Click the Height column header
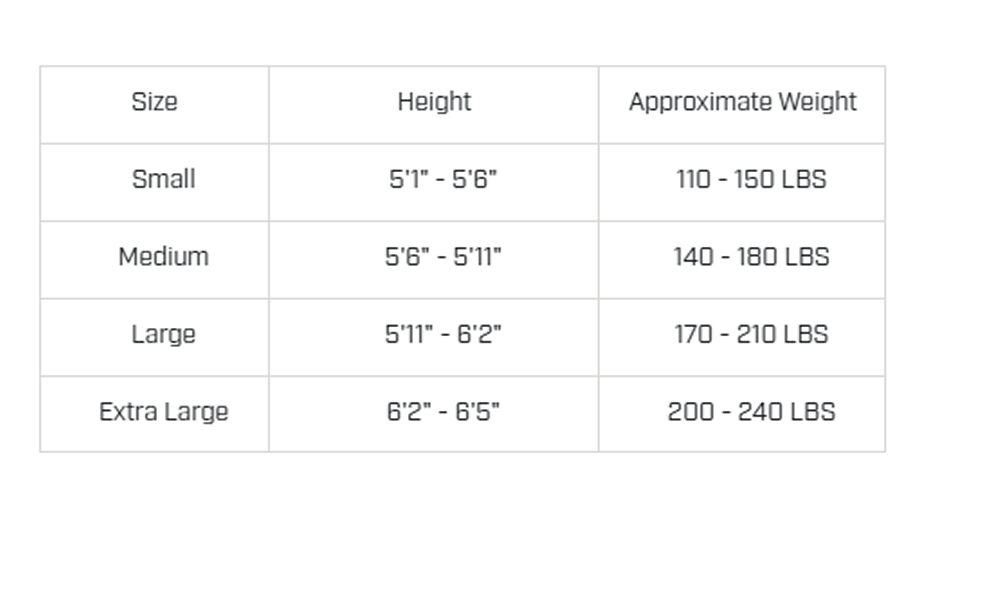 tap(434, 102)
